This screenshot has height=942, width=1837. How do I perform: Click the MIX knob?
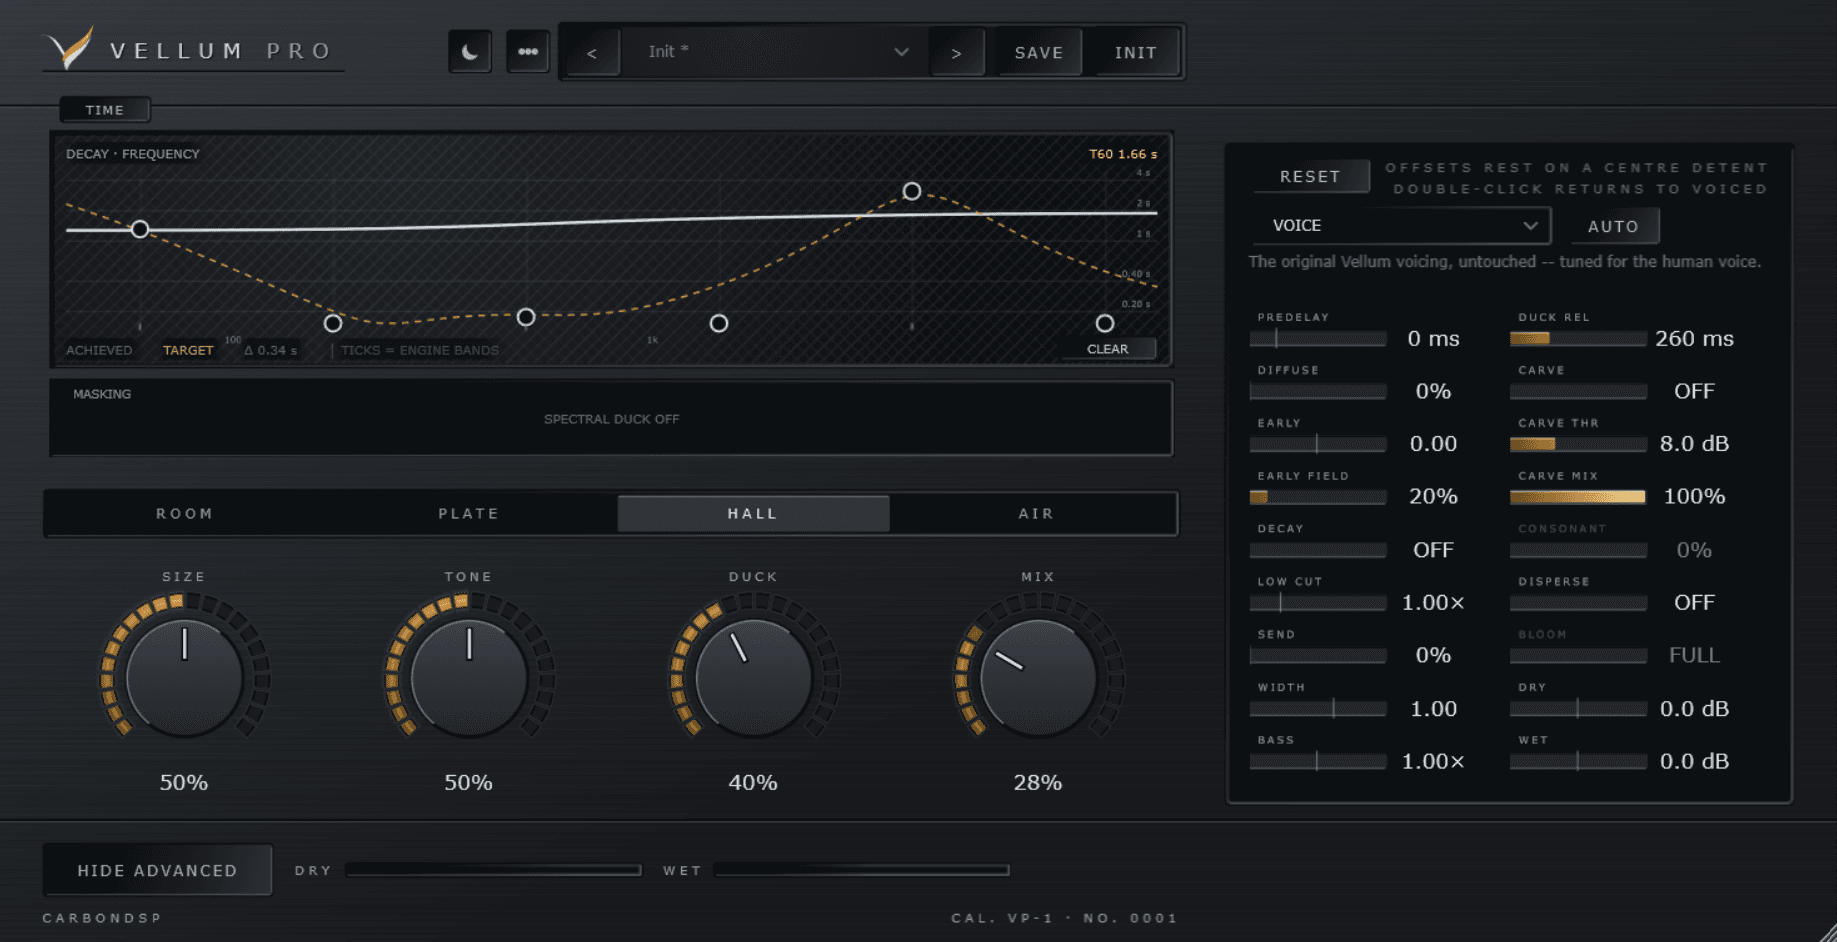1038,677
